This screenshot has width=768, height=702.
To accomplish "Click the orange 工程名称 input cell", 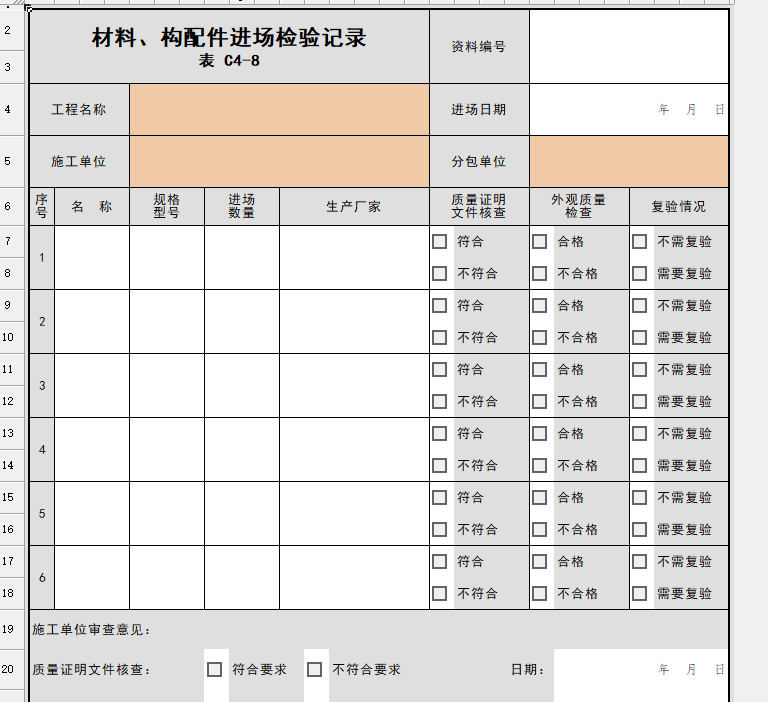I will pyautogui.click(x=279, y=109).
